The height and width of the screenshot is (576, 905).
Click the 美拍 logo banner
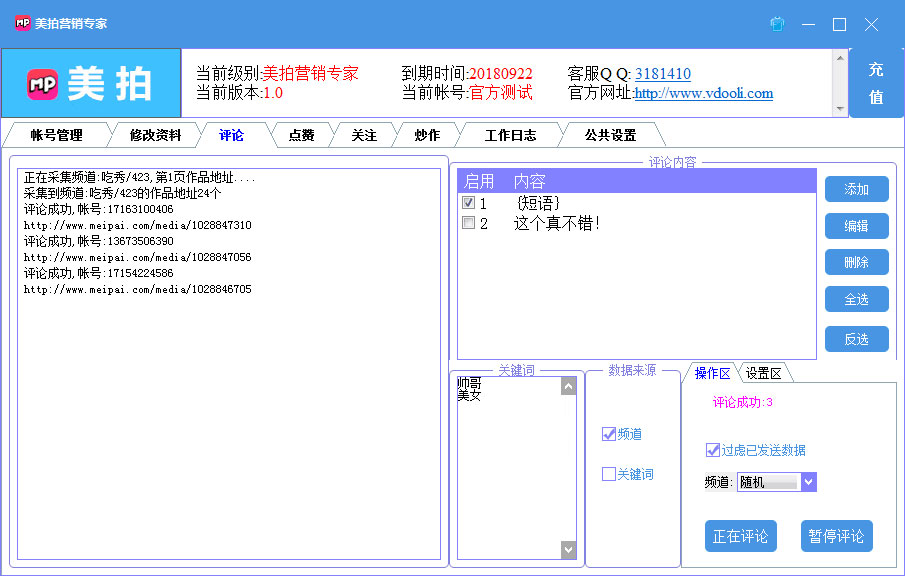click(x=91, y=84)
